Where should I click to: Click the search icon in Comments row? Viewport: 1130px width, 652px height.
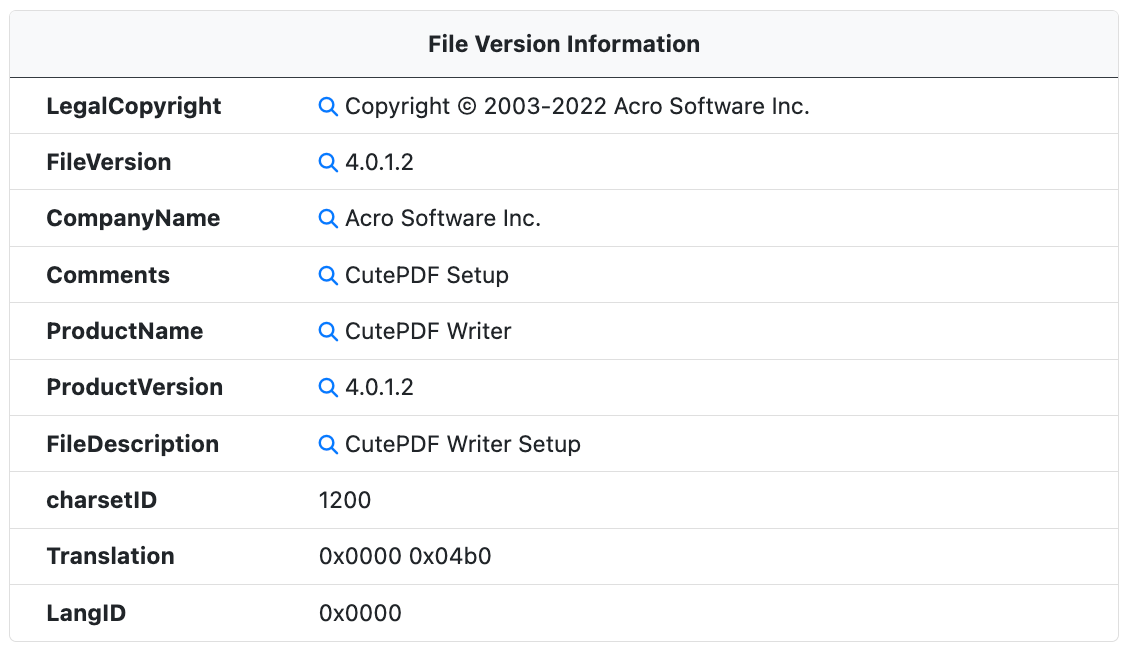pyautogui.click(x=328, y=275)
